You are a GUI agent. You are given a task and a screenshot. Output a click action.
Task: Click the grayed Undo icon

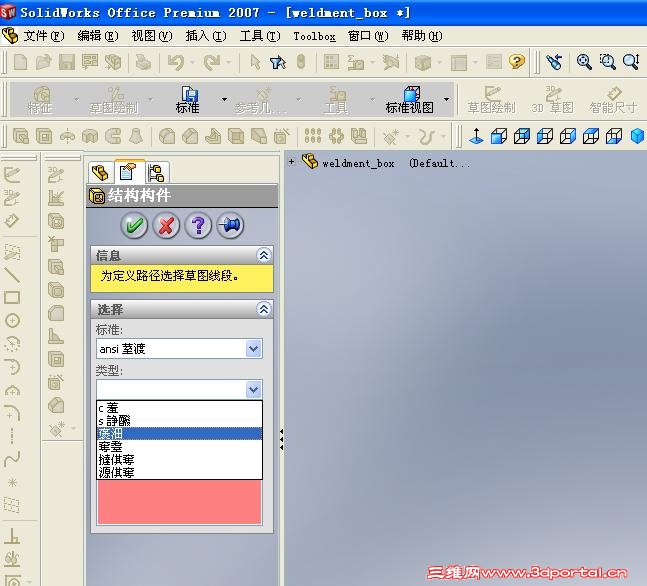tap(176, 62)
